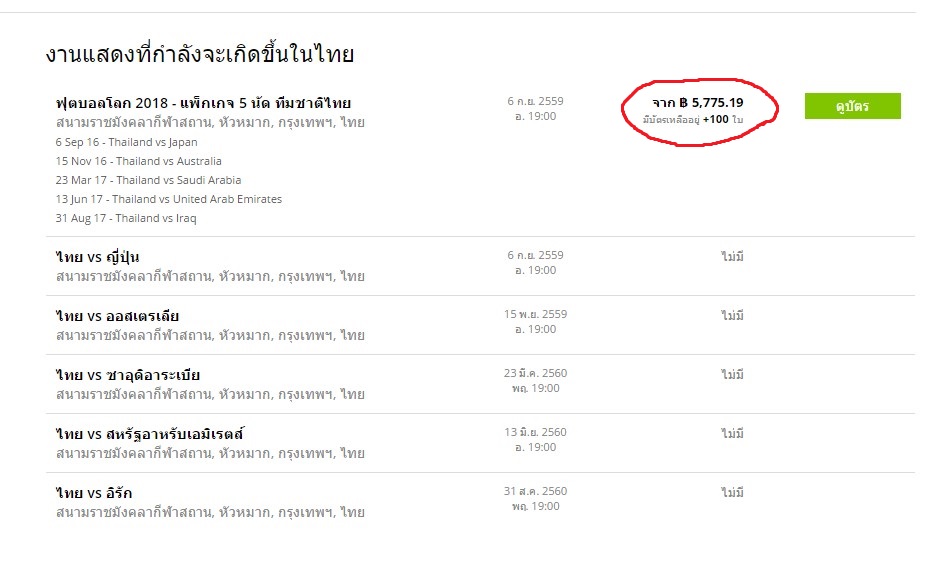
Task: Open the ไทย vs ออสเตรเลีย match
Action: pos(117,316)
